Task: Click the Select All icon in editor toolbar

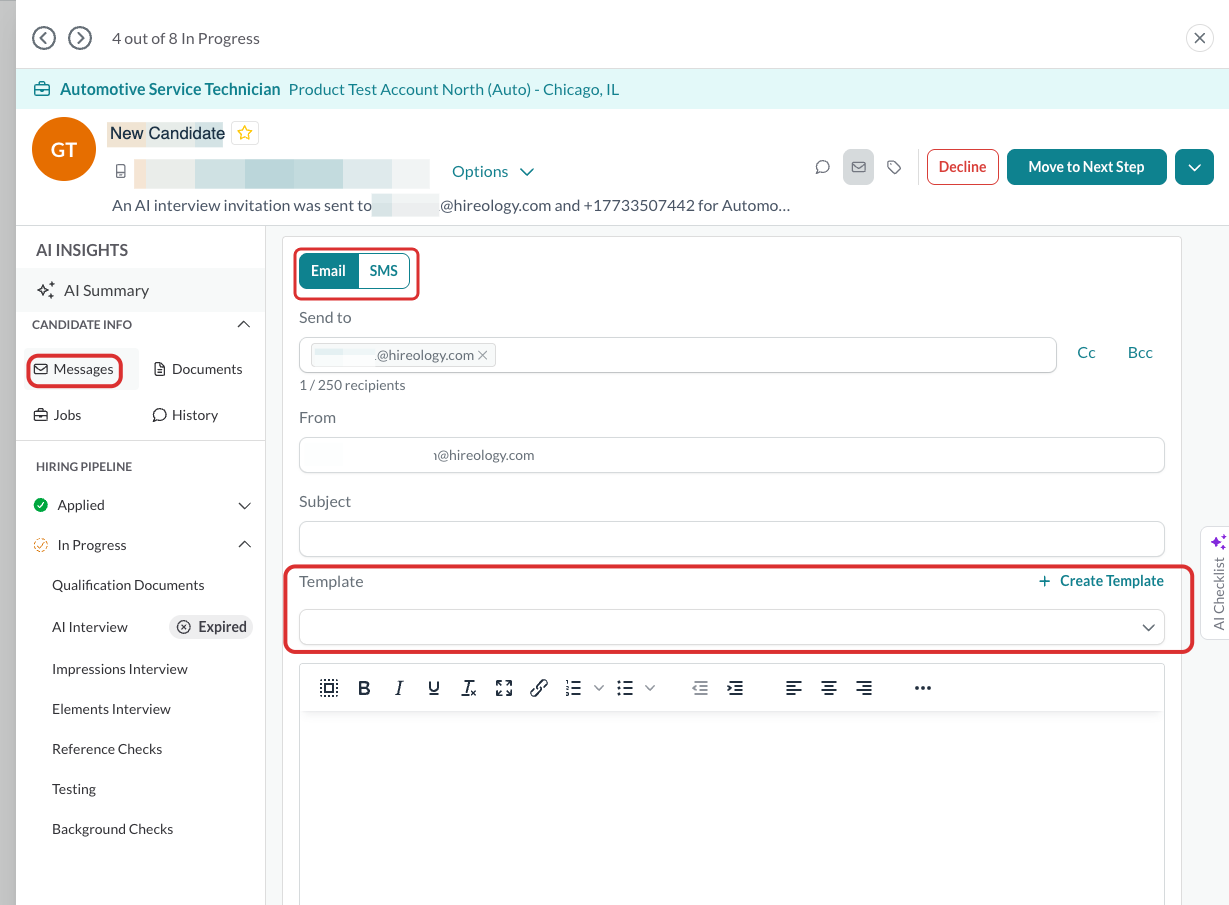Action: [x=329, y=688]
